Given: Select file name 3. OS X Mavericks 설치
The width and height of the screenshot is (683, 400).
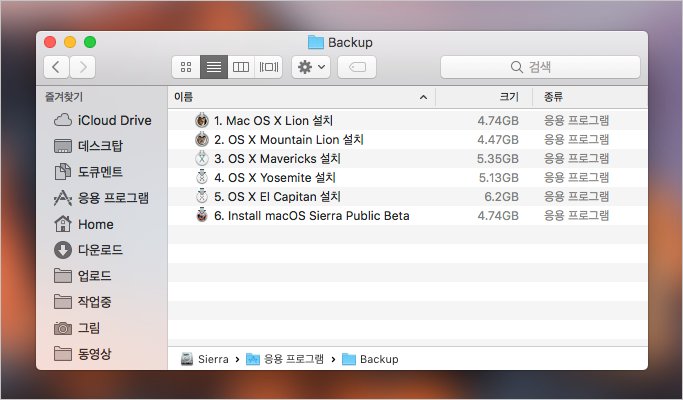Looking at the screenshot, I should (x=277, y=158).
